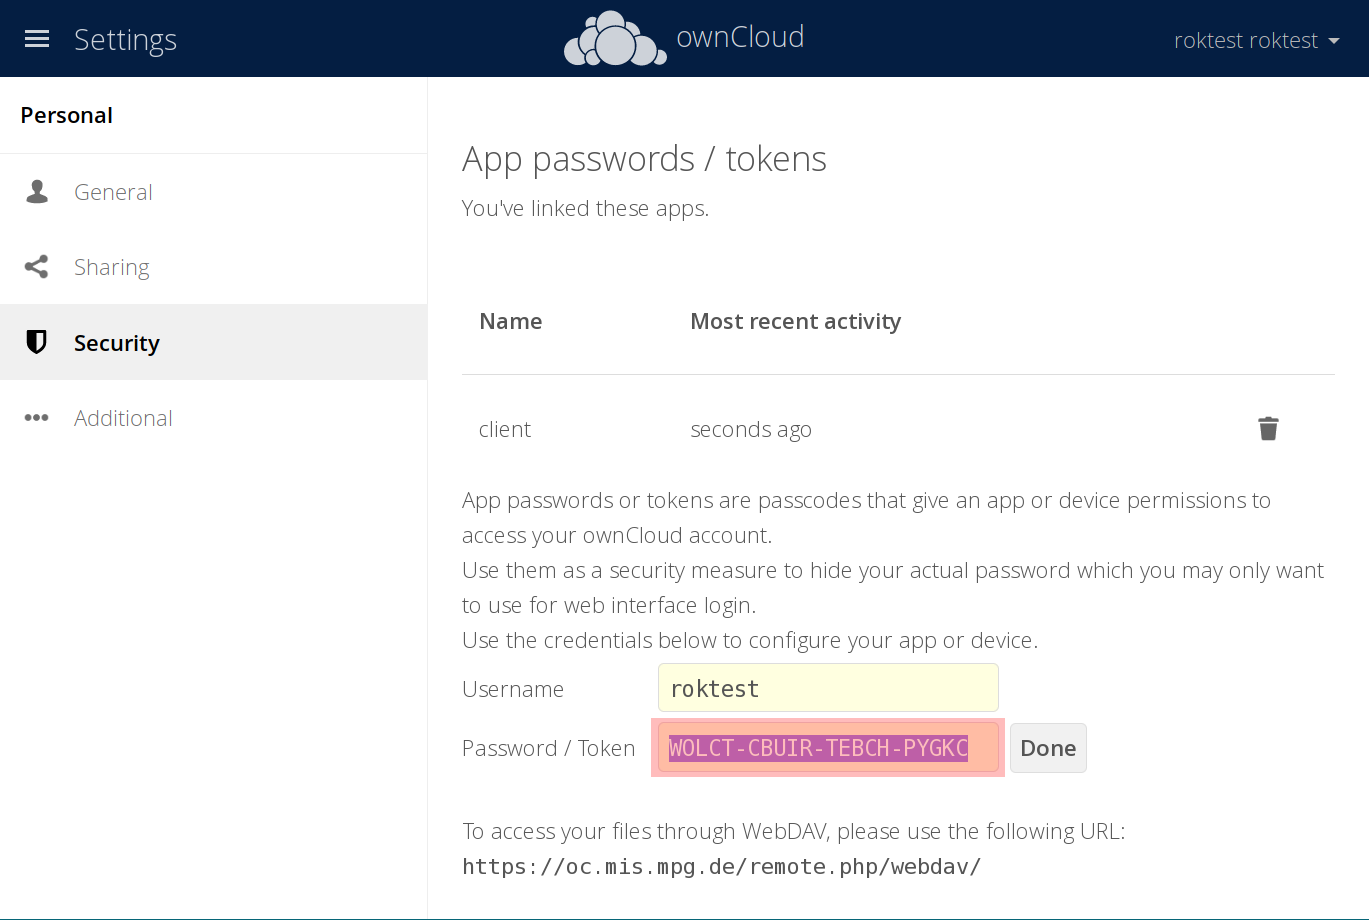
Task: Click the Password / Token label
Action: pos(549,748)
